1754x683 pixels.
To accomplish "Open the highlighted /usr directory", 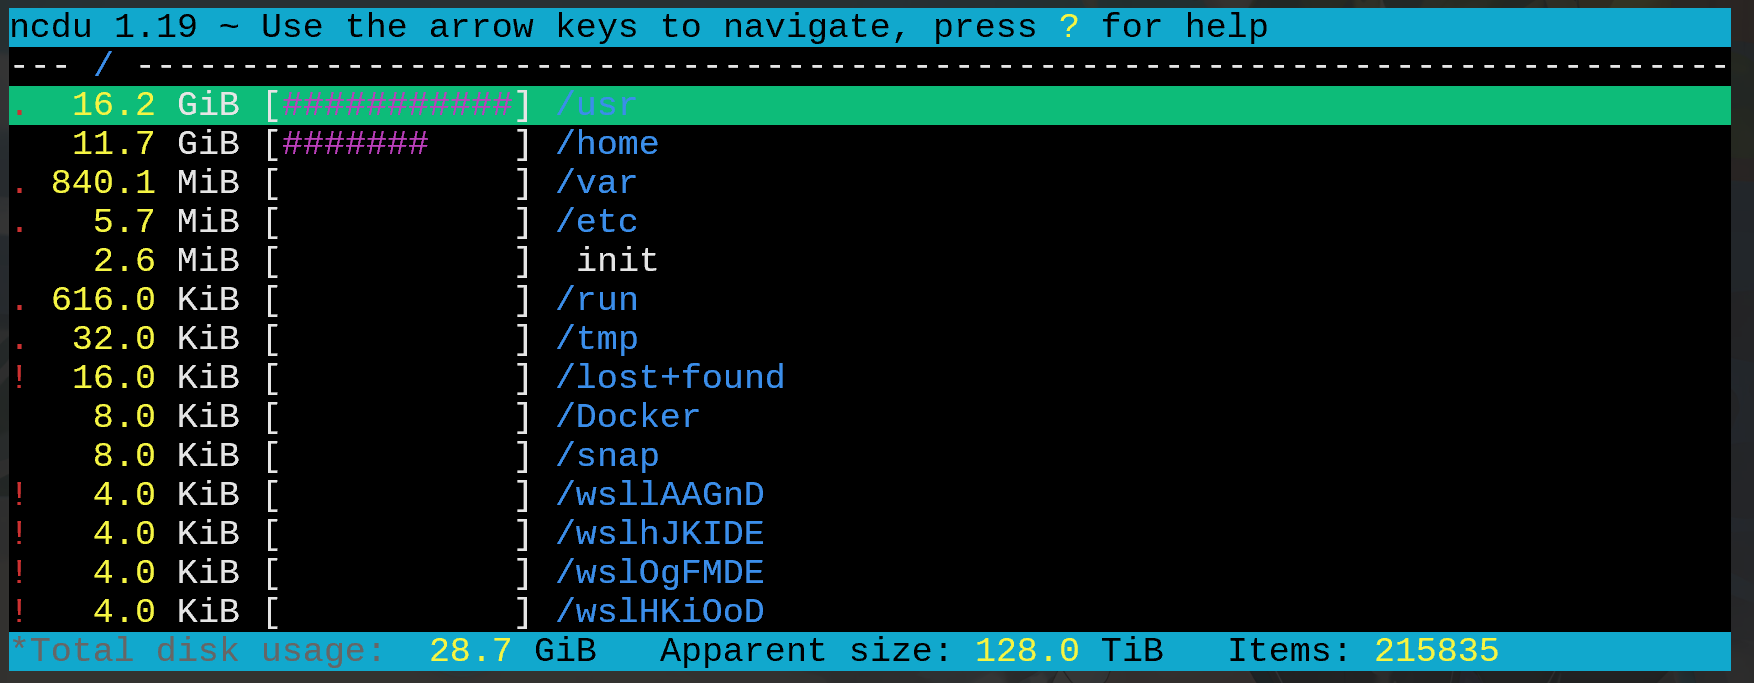I will pos(597,105).
